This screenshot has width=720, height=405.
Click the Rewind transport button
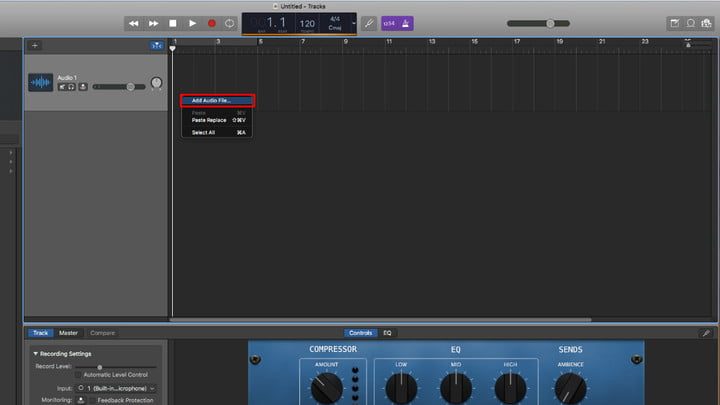[x=134, y=23]
